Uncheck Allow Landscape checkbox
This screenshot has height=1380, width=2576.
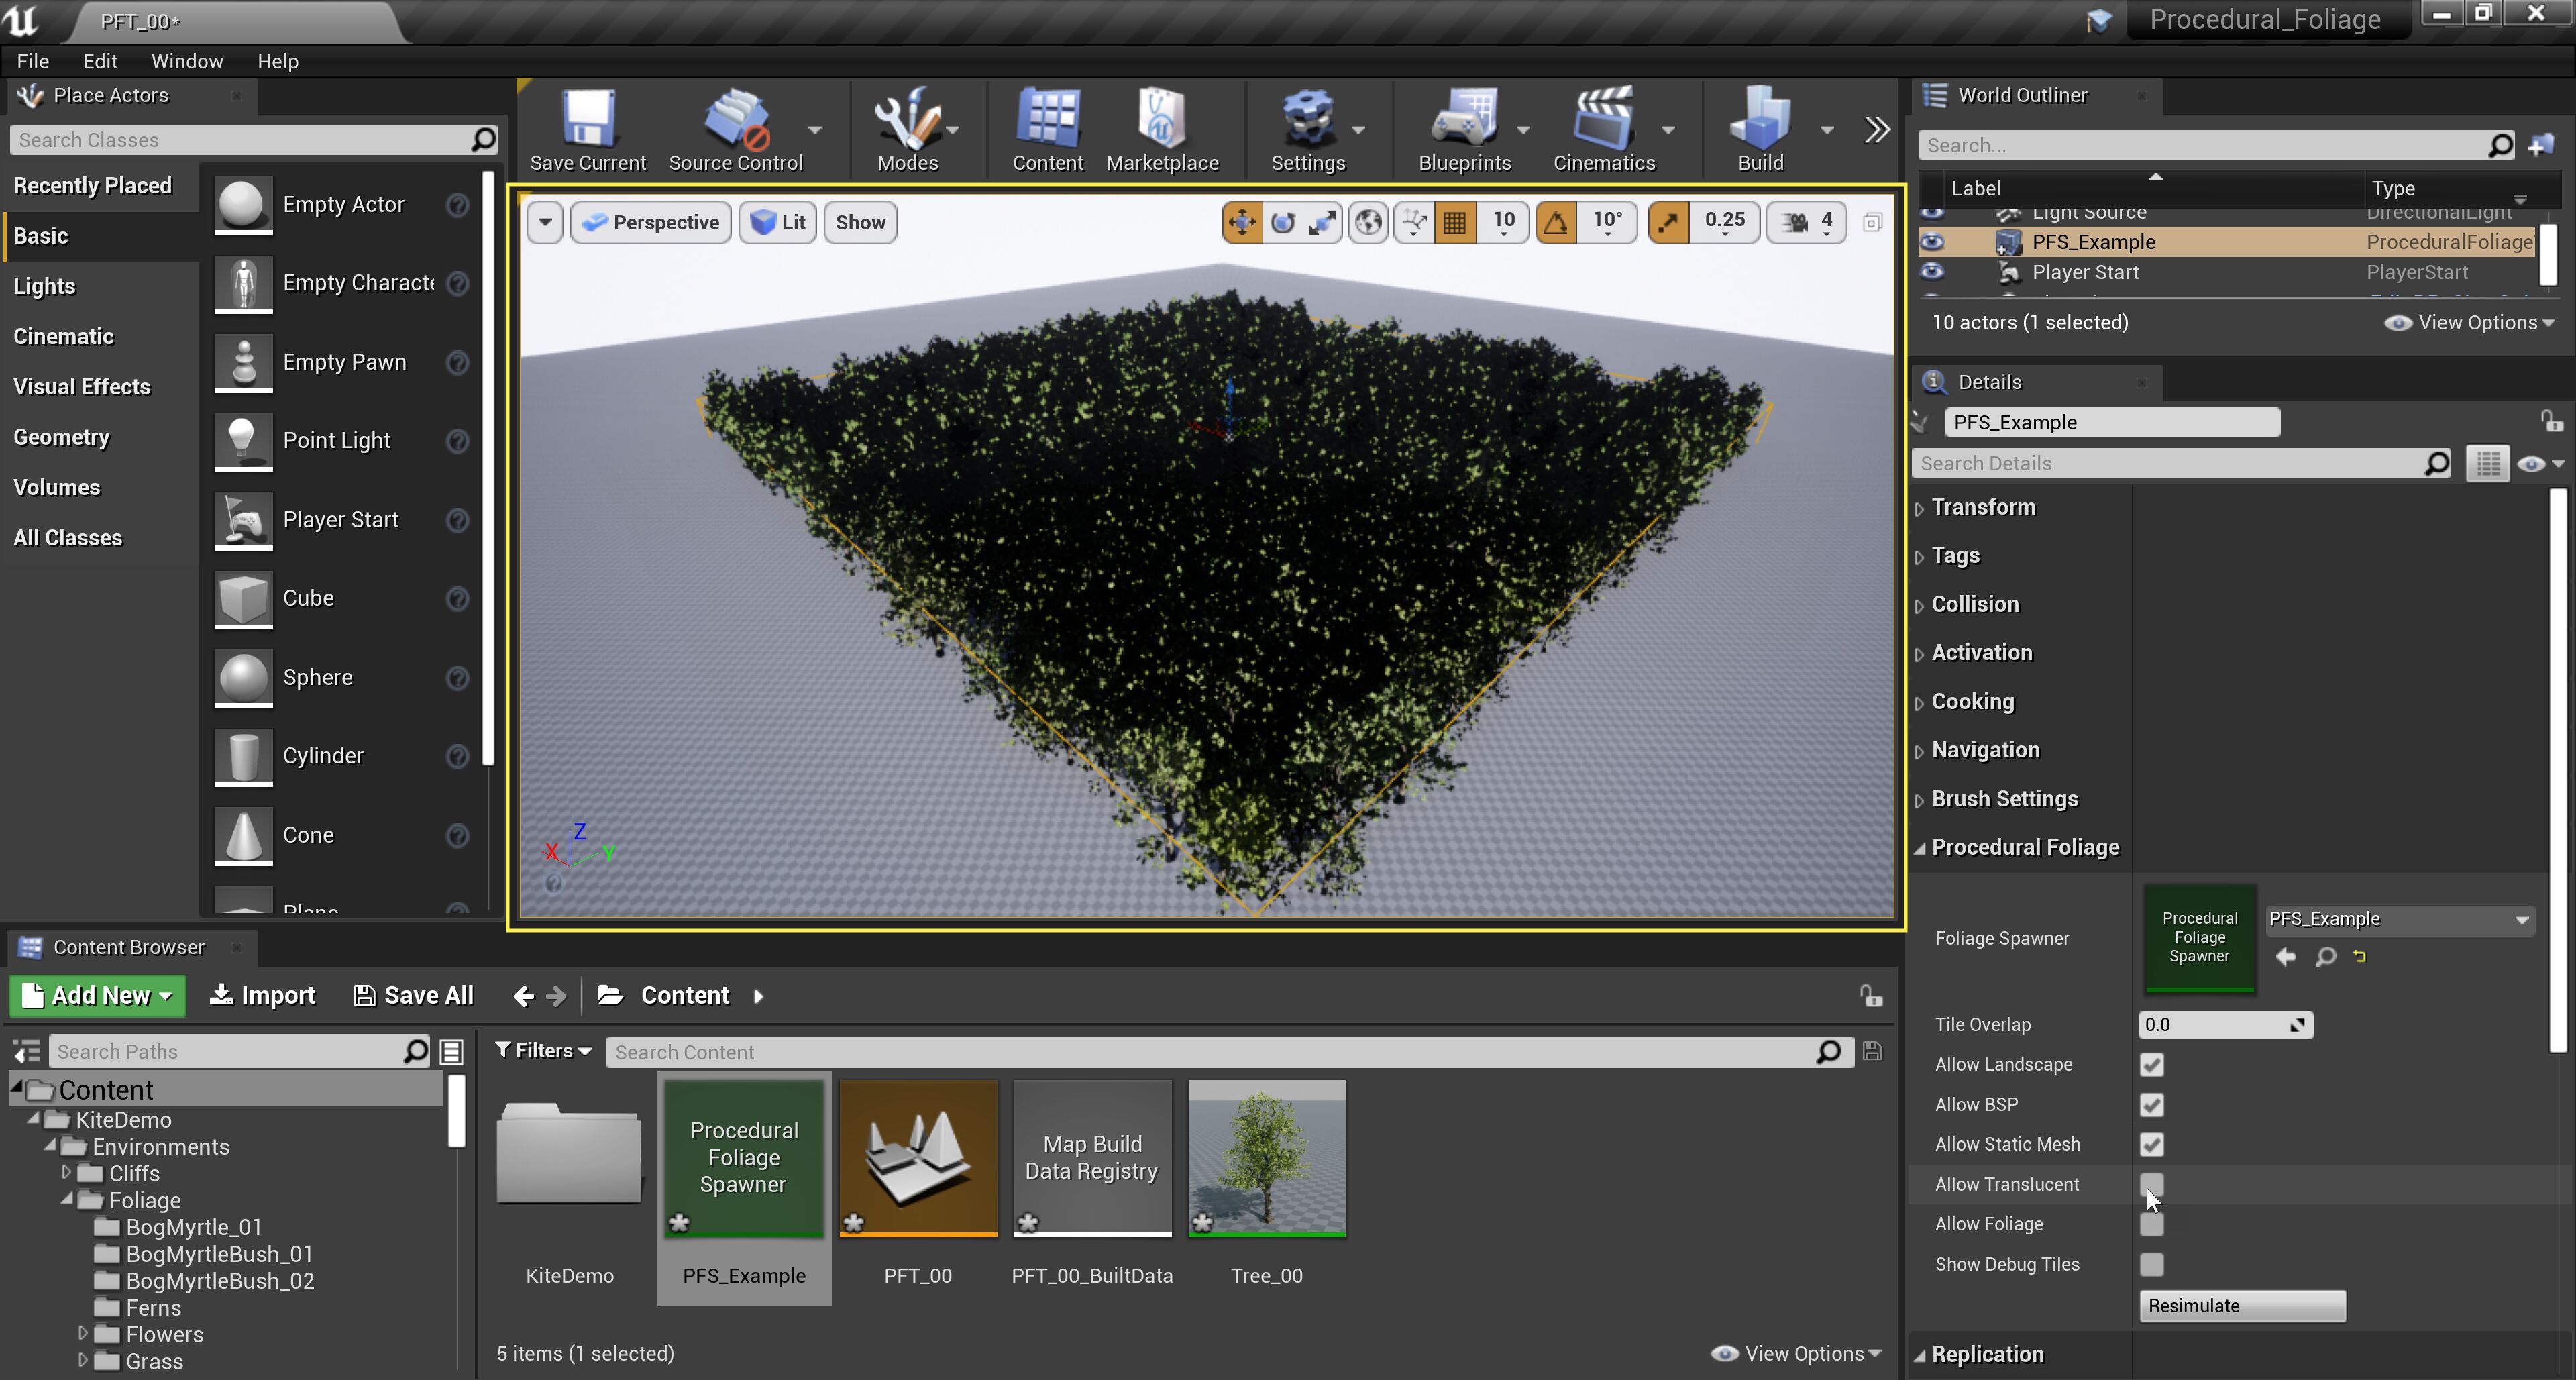pos(2151,1065)
